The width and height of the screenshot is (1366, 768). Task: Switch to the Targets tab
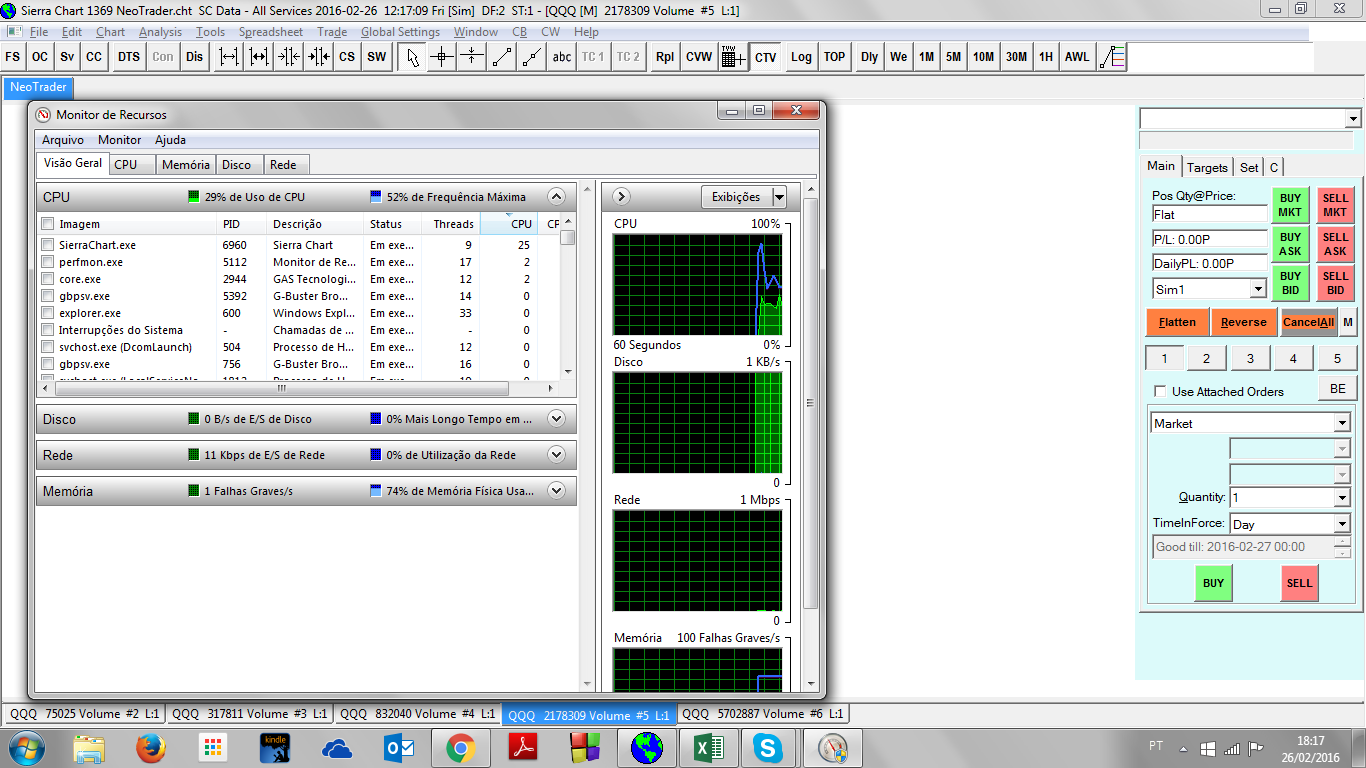[1207, 167]
